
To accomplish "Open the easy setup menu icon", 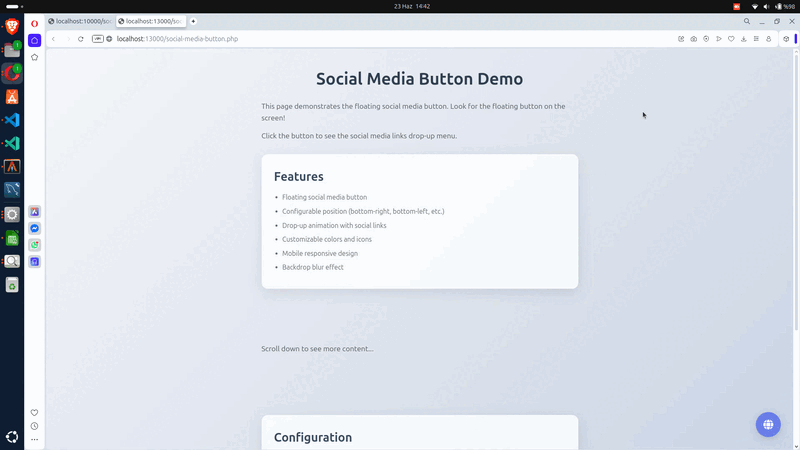I will pos(756,39).
